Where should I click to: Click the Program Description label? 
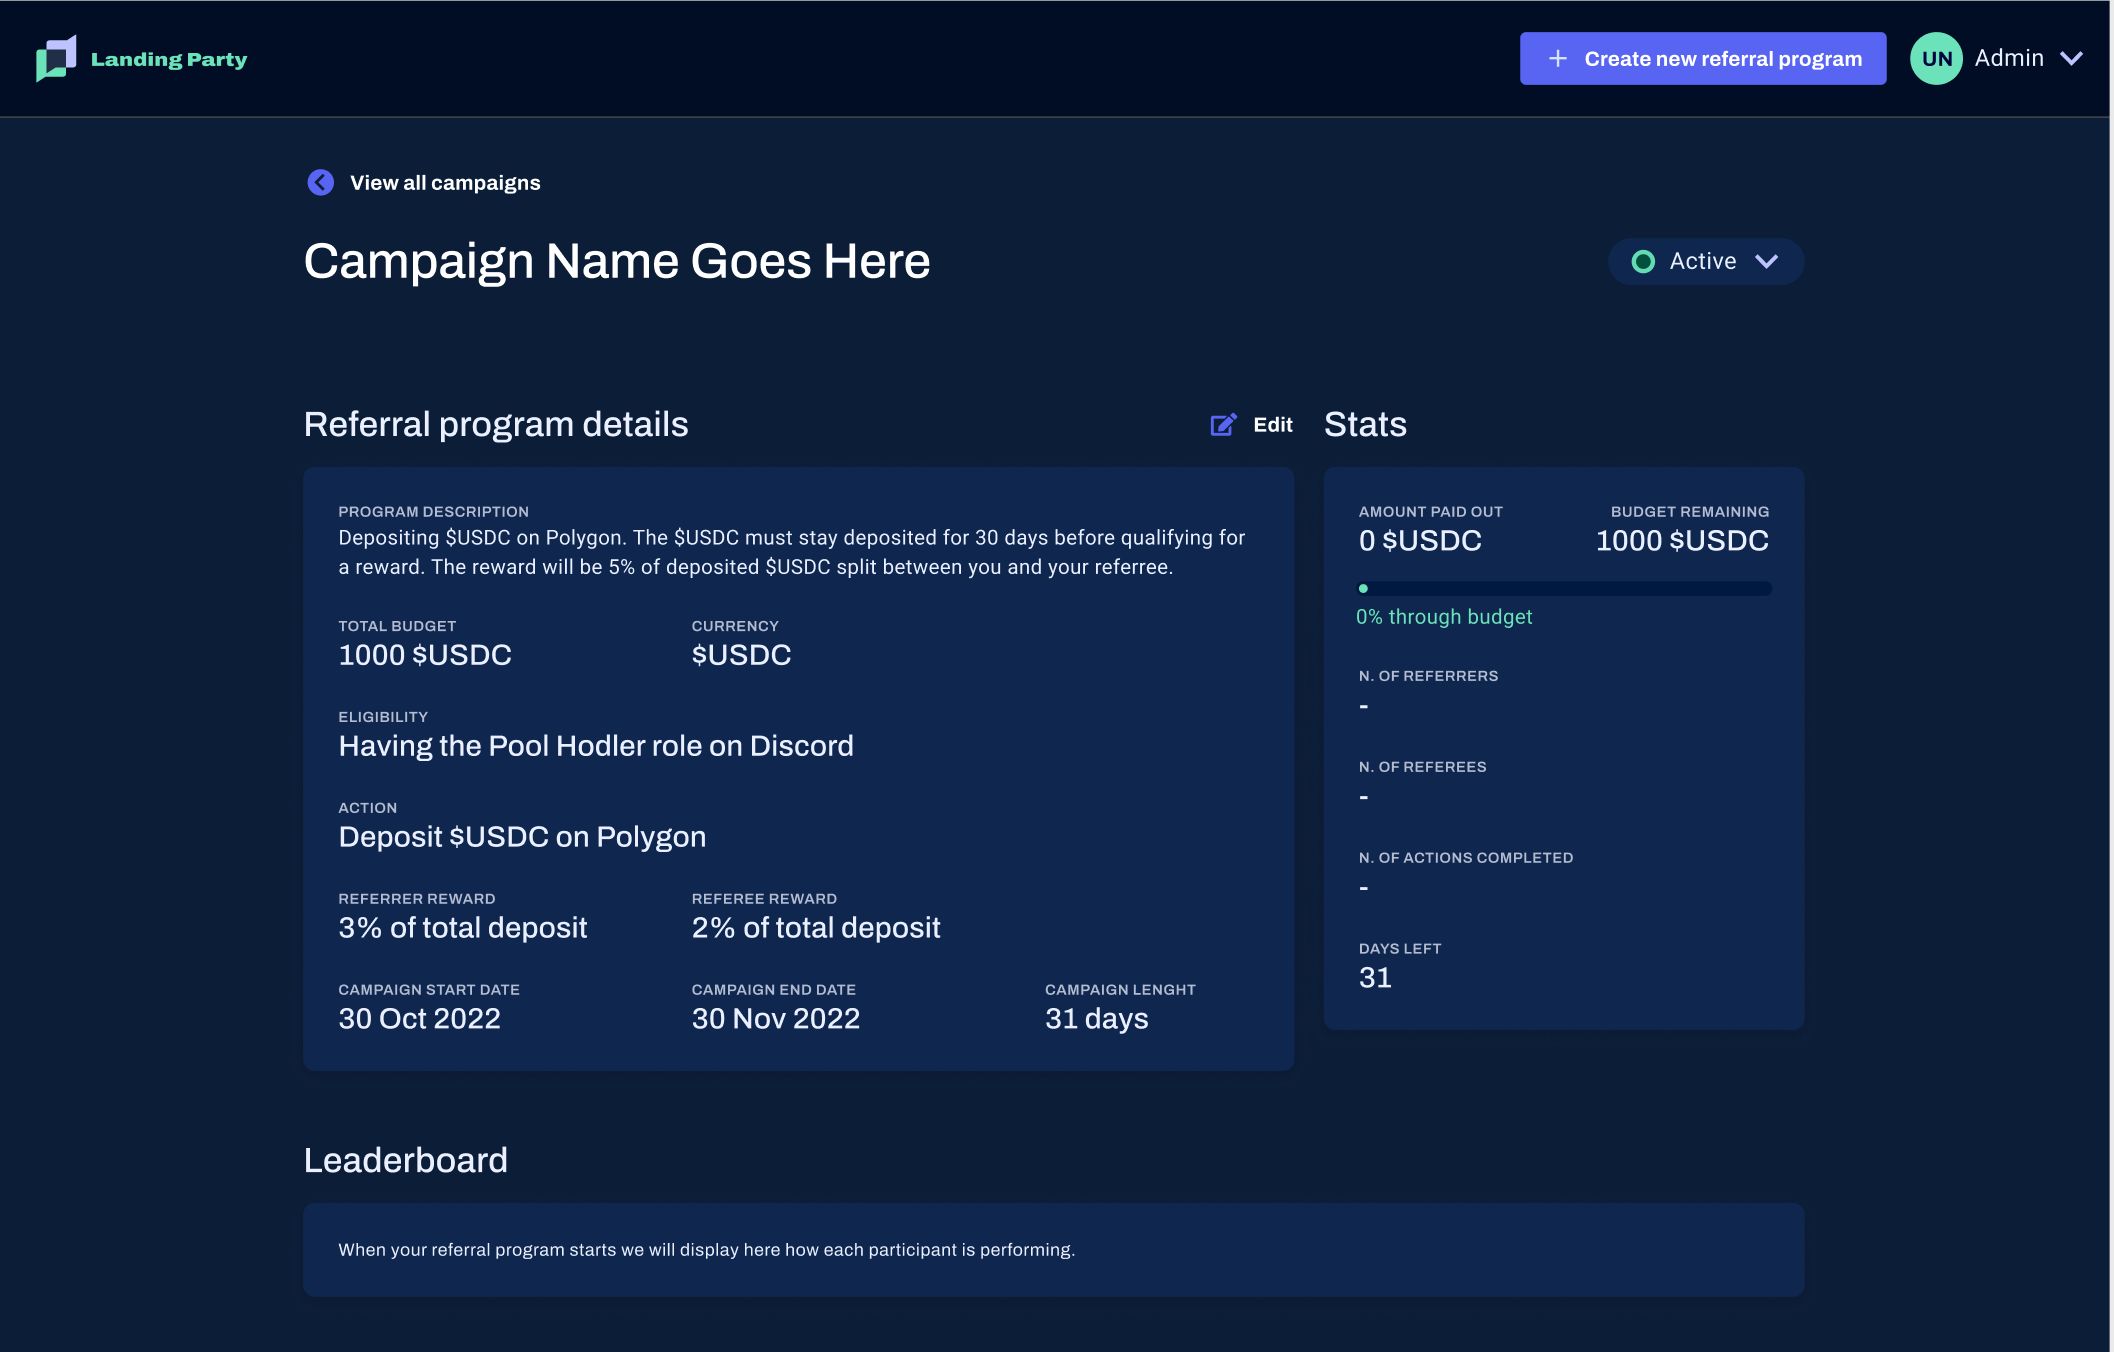pyautogui.click(x=433, y=512)
